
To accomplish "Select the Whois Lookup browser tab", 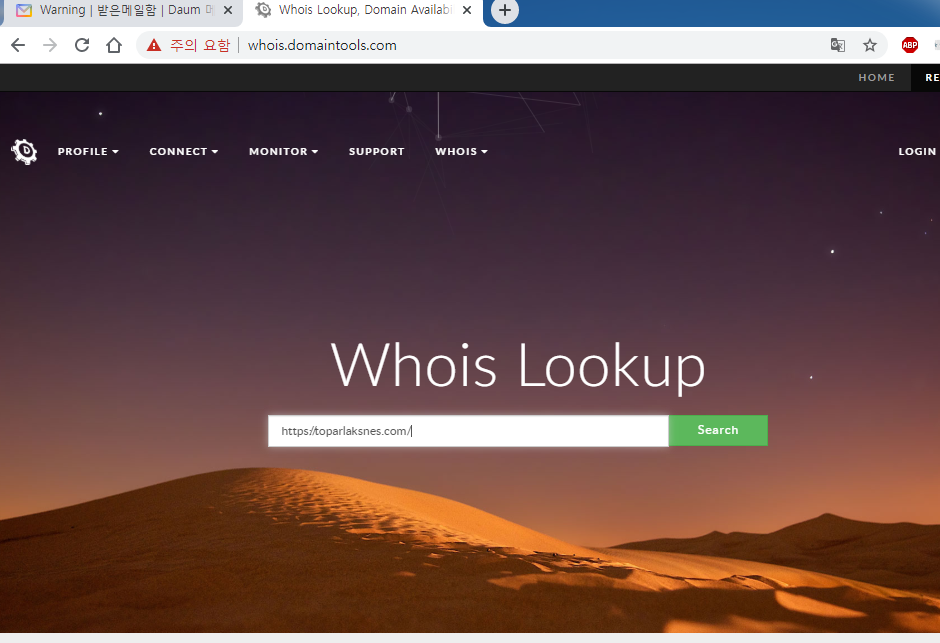I will tap(363, 11).
